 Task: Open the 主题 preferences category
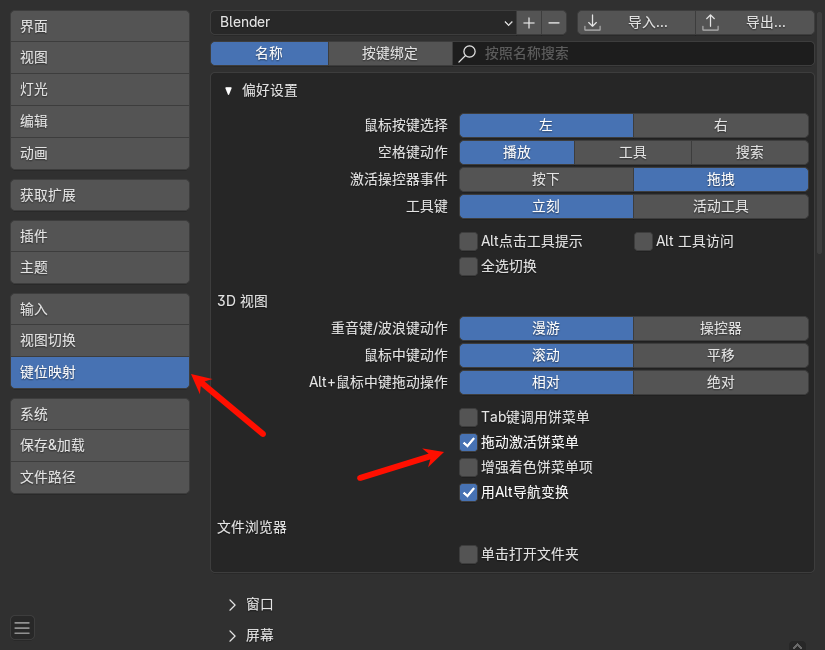click(x=99, y=267)
